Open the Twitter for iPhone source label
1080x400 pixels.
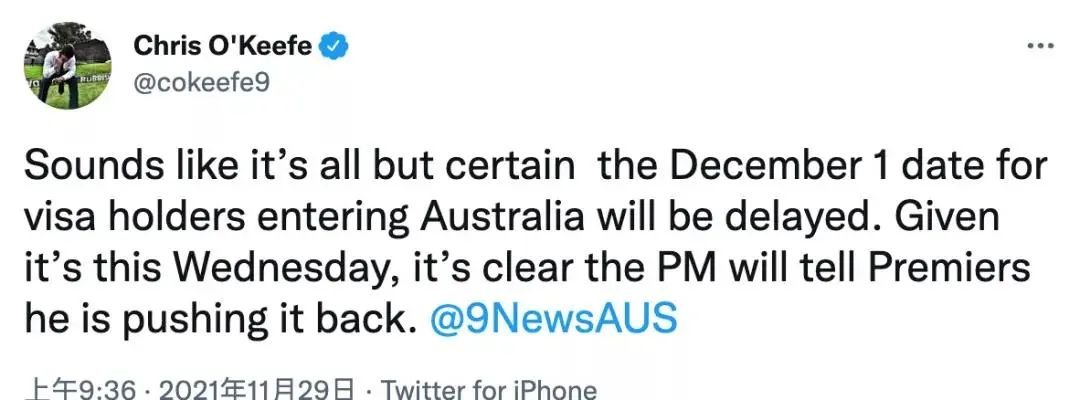click(489, 390)
